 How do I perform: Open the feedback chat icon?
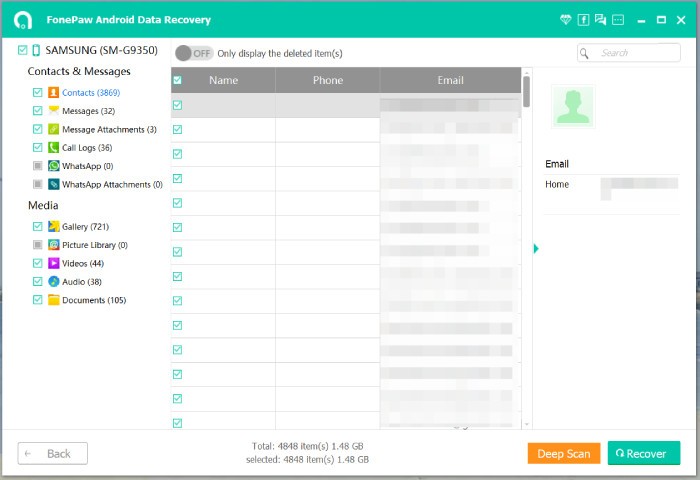pos(601,19)
